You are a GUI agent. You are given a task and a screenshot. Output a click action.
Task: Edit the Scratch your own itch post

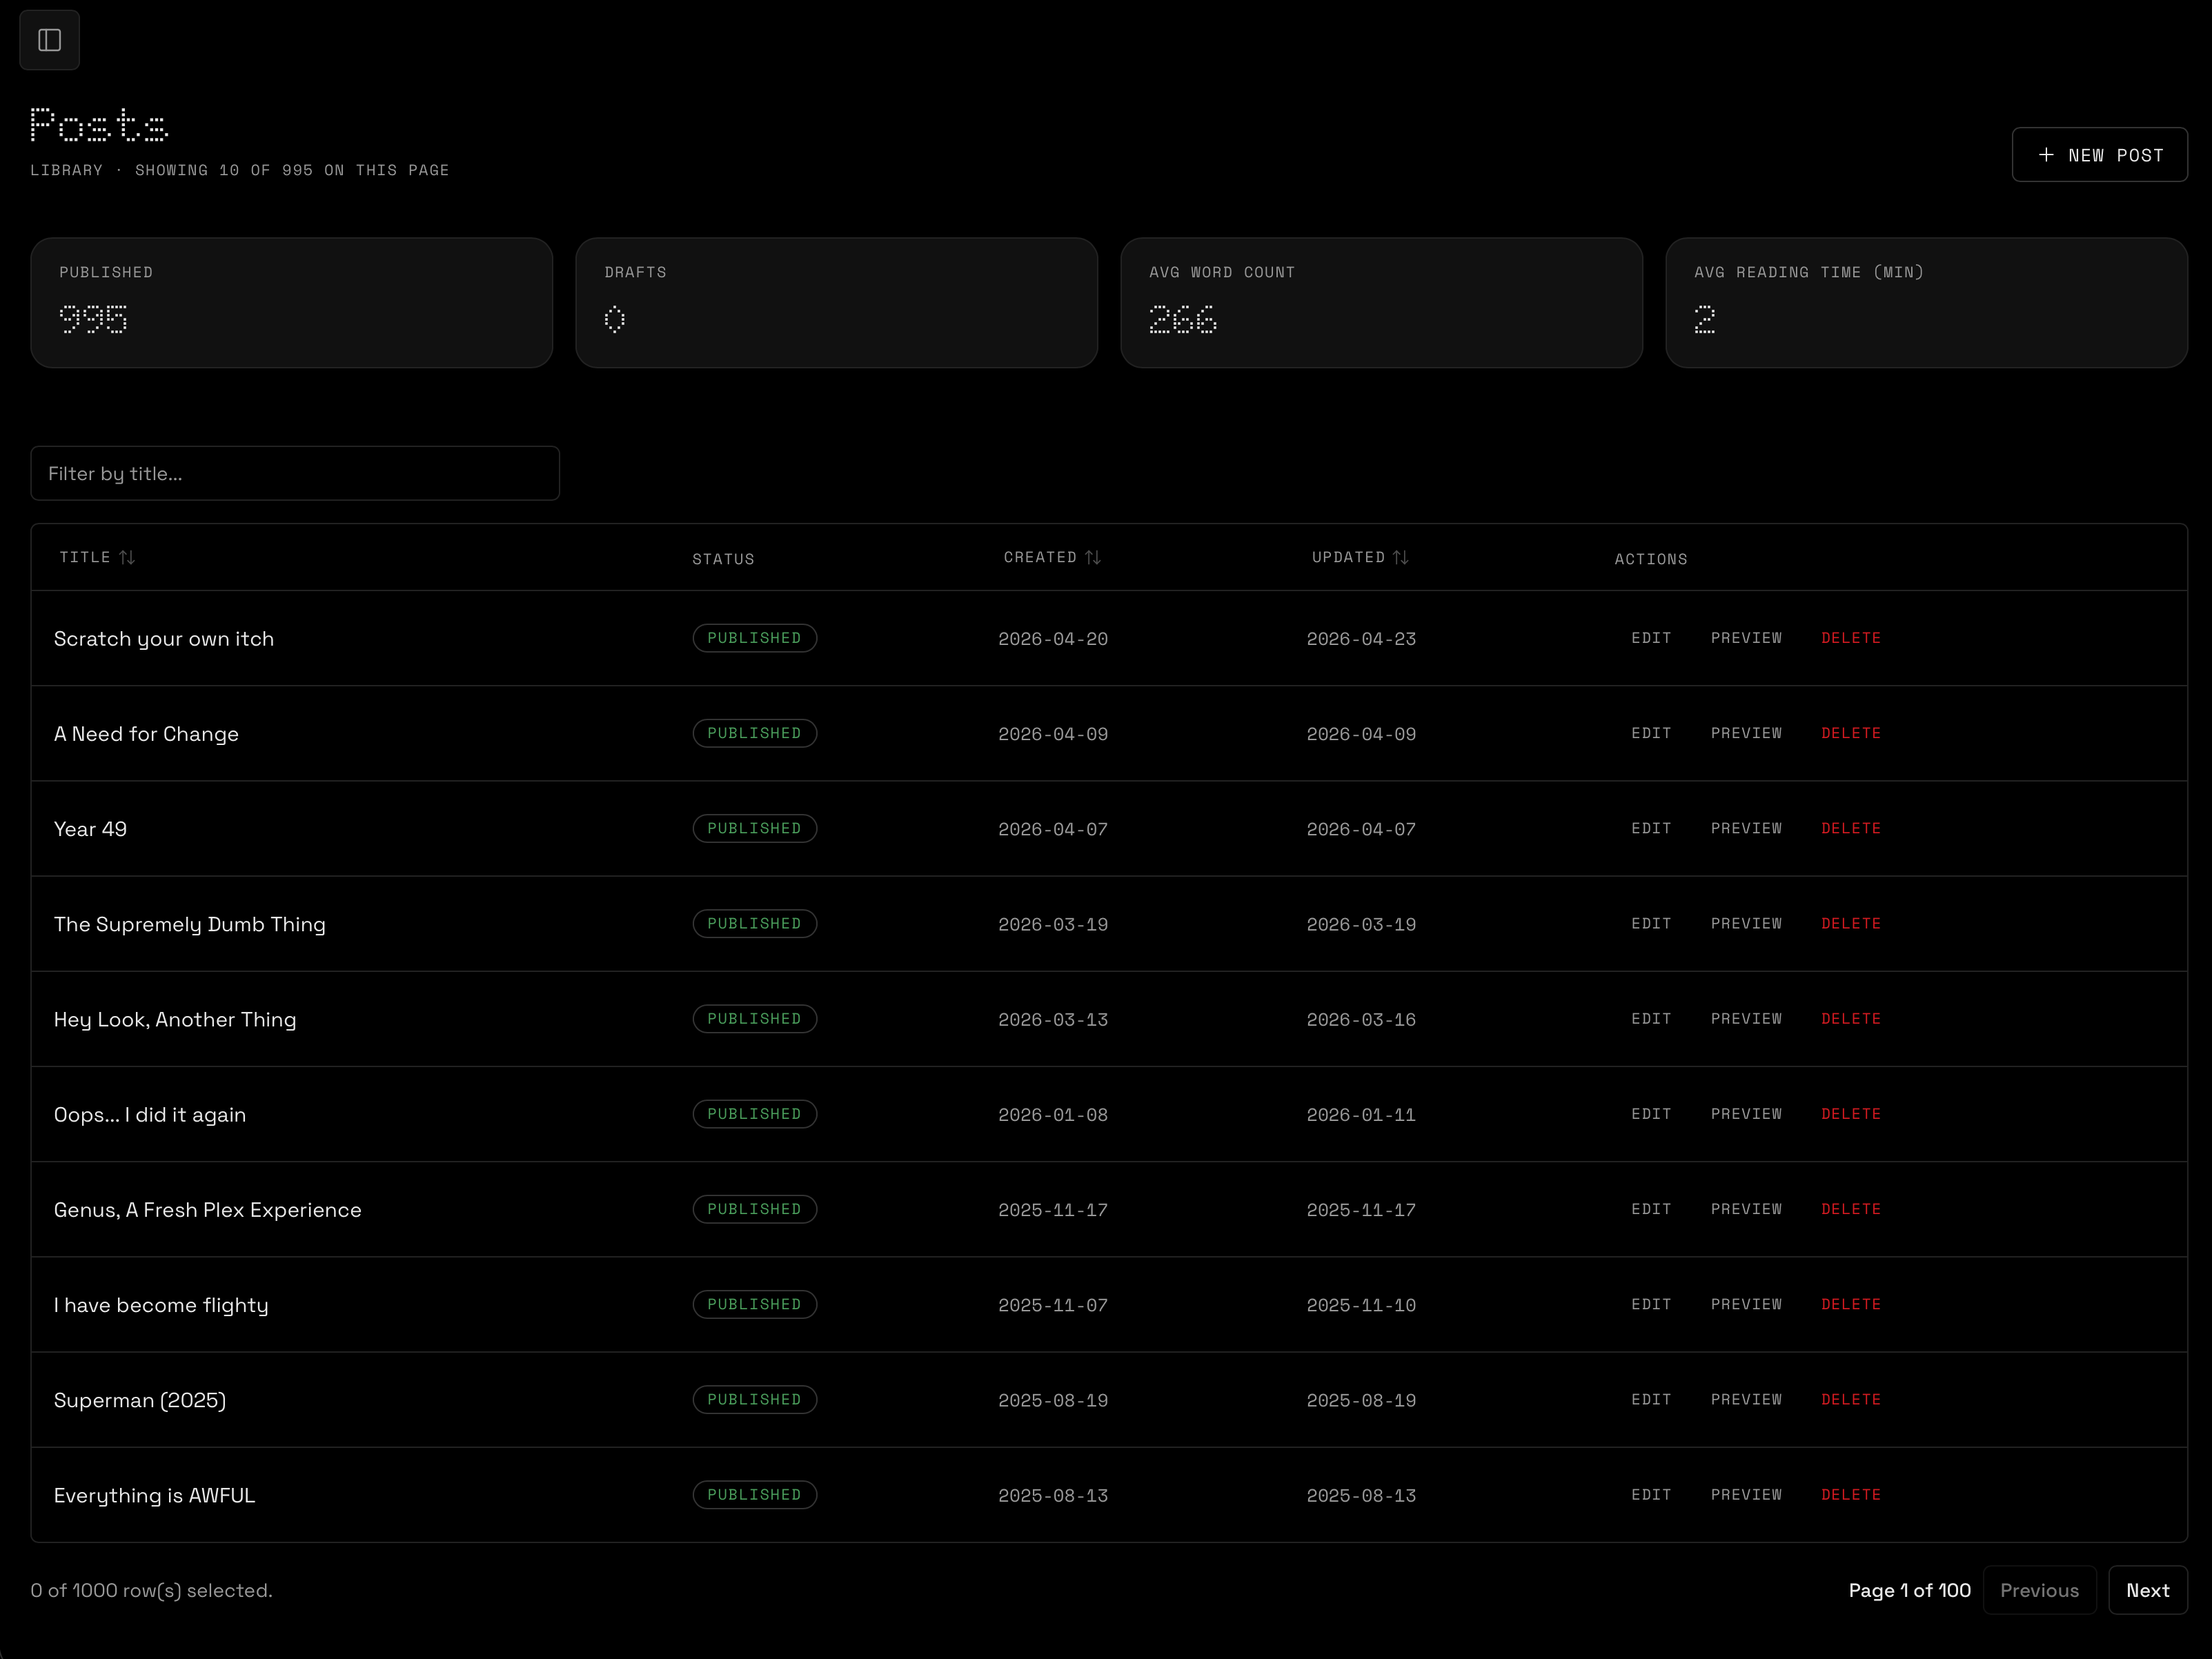[x=1651, y=638]
